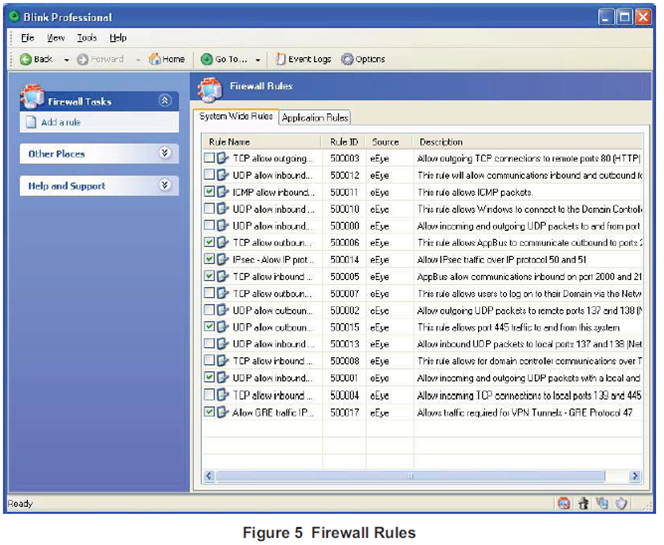This screenshot has height=545, width=664.
Task: Click the status bar shield icon
Action: click(x=621, y=504)
